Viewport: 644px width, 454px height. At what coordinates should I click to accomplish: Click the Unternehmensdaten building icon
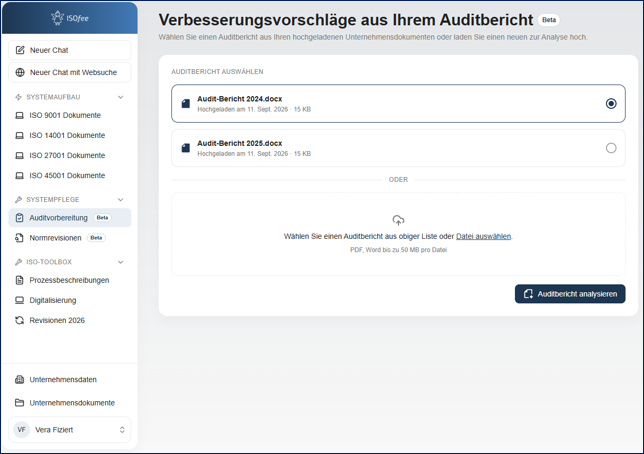click(19, 380)
